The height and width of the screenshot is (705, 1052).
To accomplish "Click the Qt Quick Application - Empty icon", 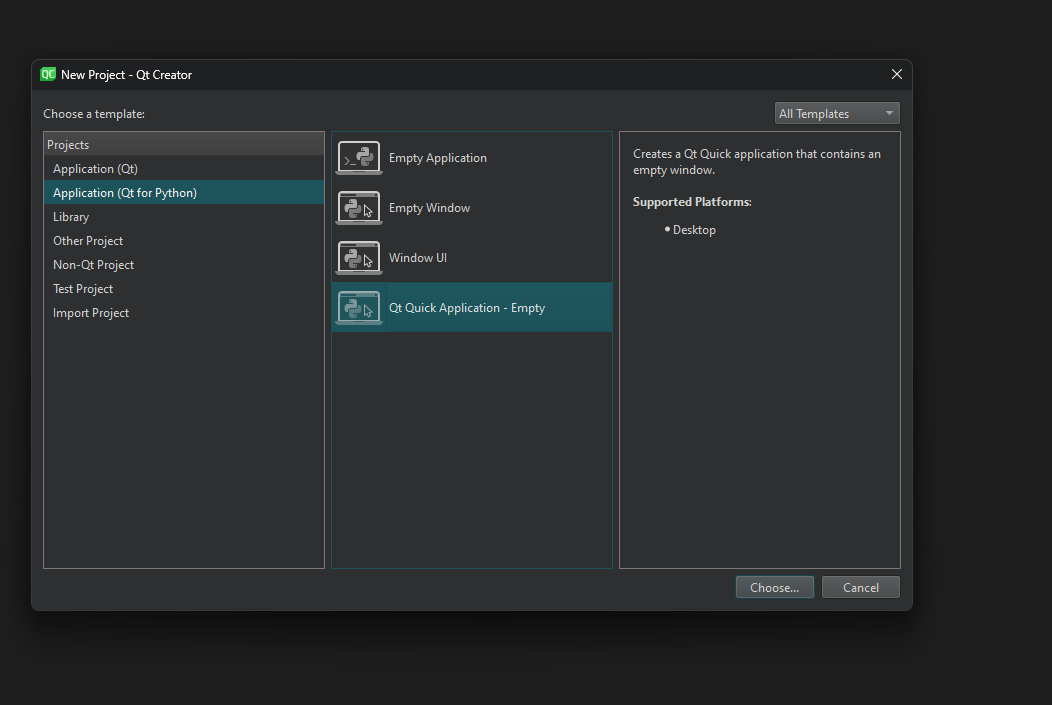I will point(359,308).
